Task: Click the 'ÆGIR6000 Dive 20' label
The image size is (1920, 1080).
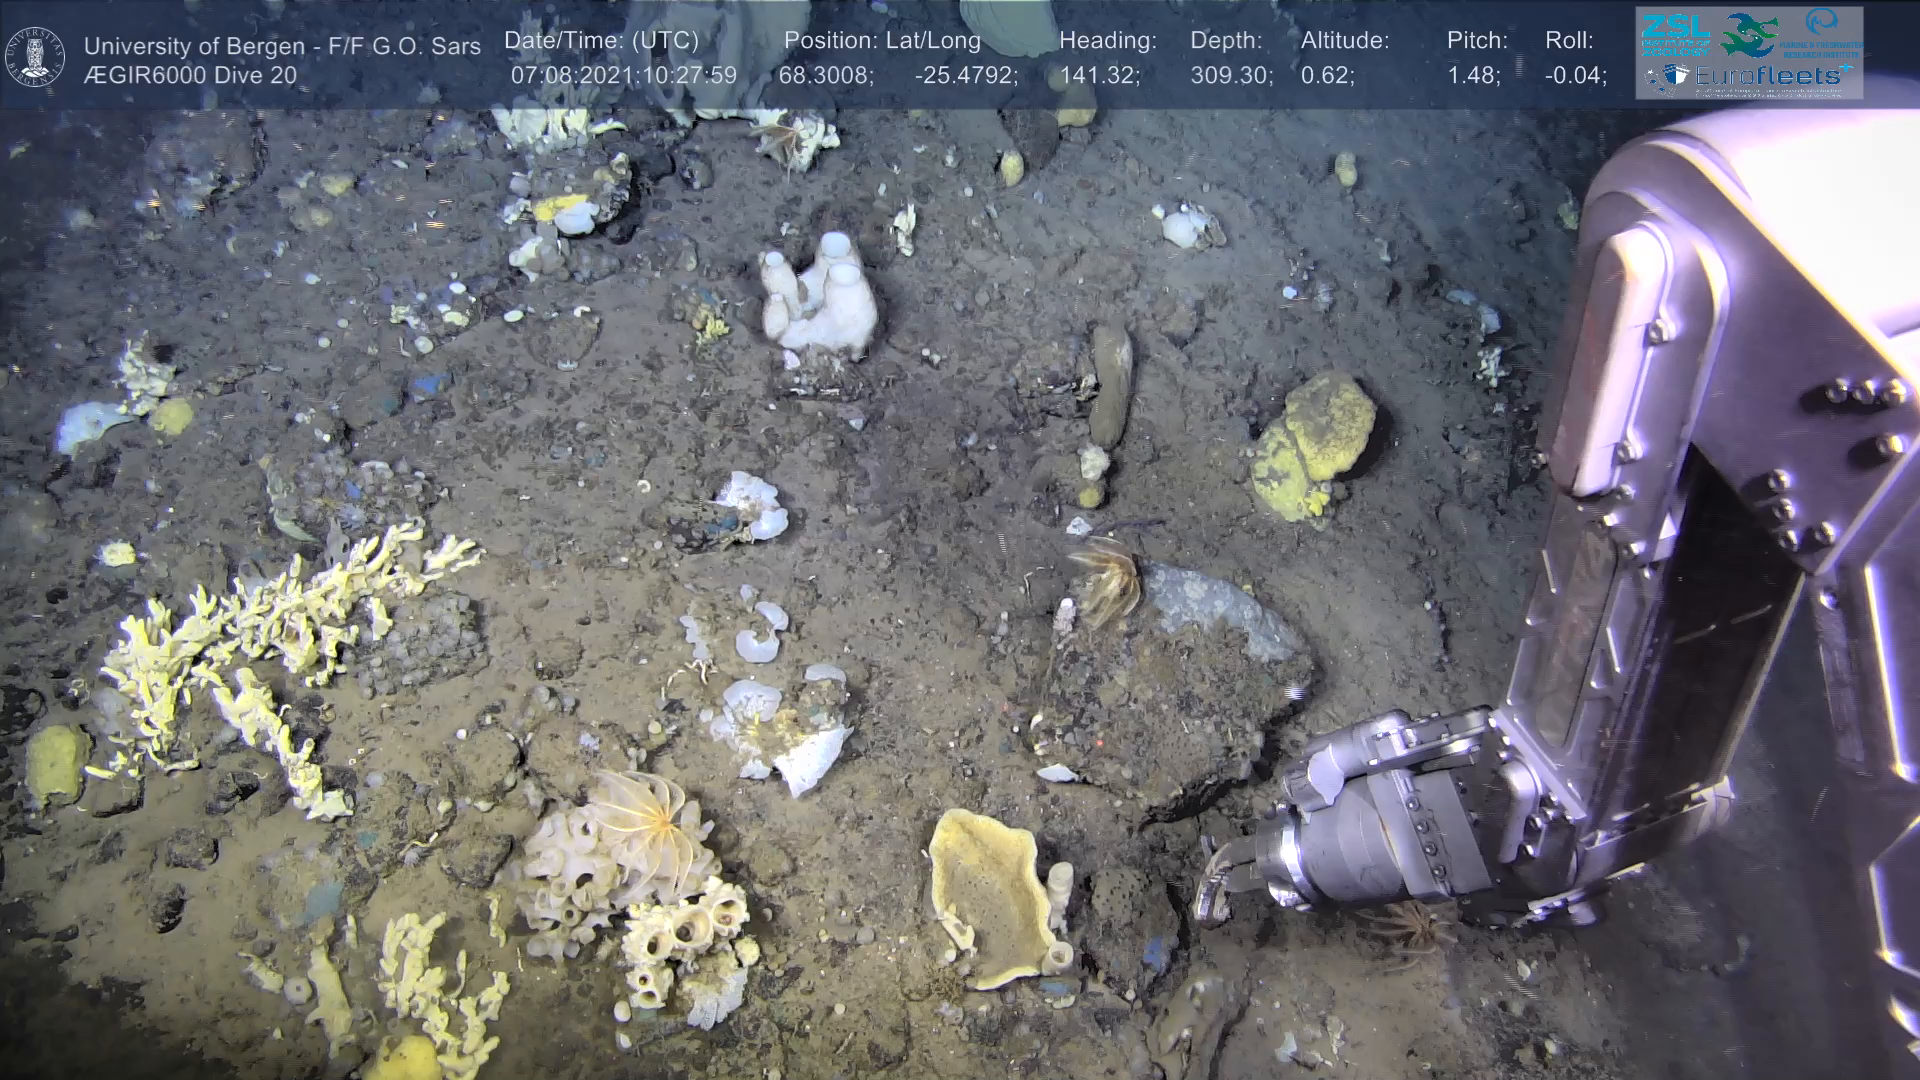Action: pyautogui.click(x=190, y=76)
